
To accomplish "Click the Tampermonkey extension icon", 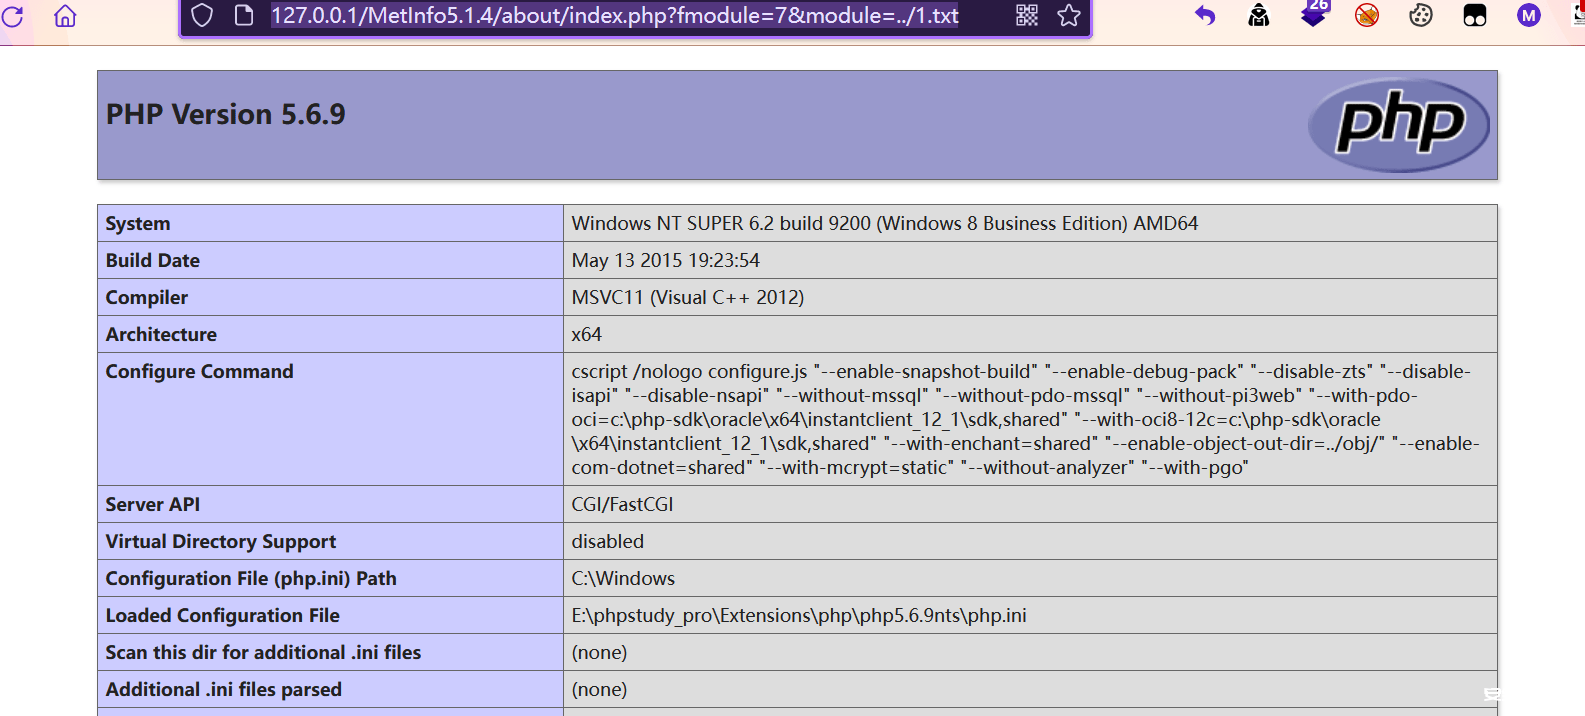I will click(x=1475, y=15).
